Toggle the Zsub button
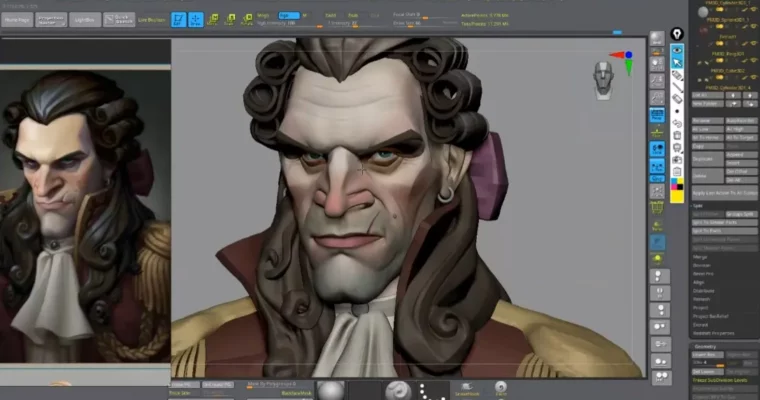The height and width of the screenshot is (400, 760). (x=353, y=16)
